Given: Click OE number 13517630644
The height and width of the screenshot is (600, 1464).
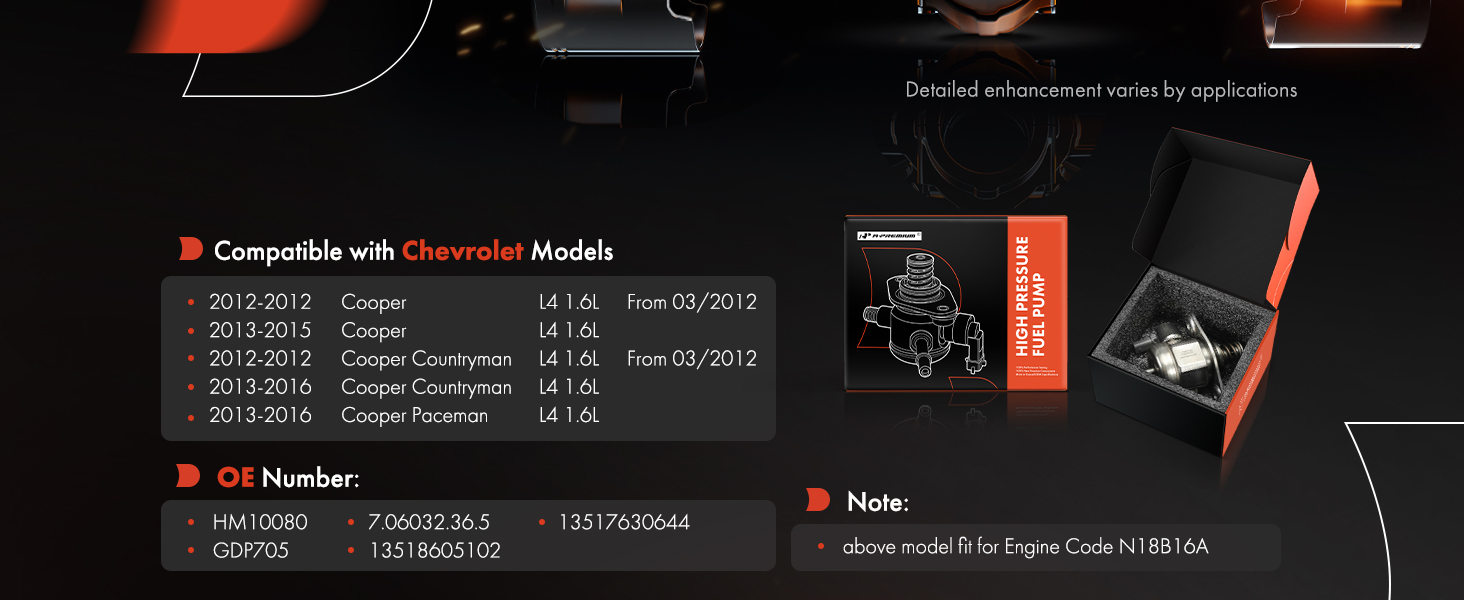Looking at the screenshot, I should point(624,523).
